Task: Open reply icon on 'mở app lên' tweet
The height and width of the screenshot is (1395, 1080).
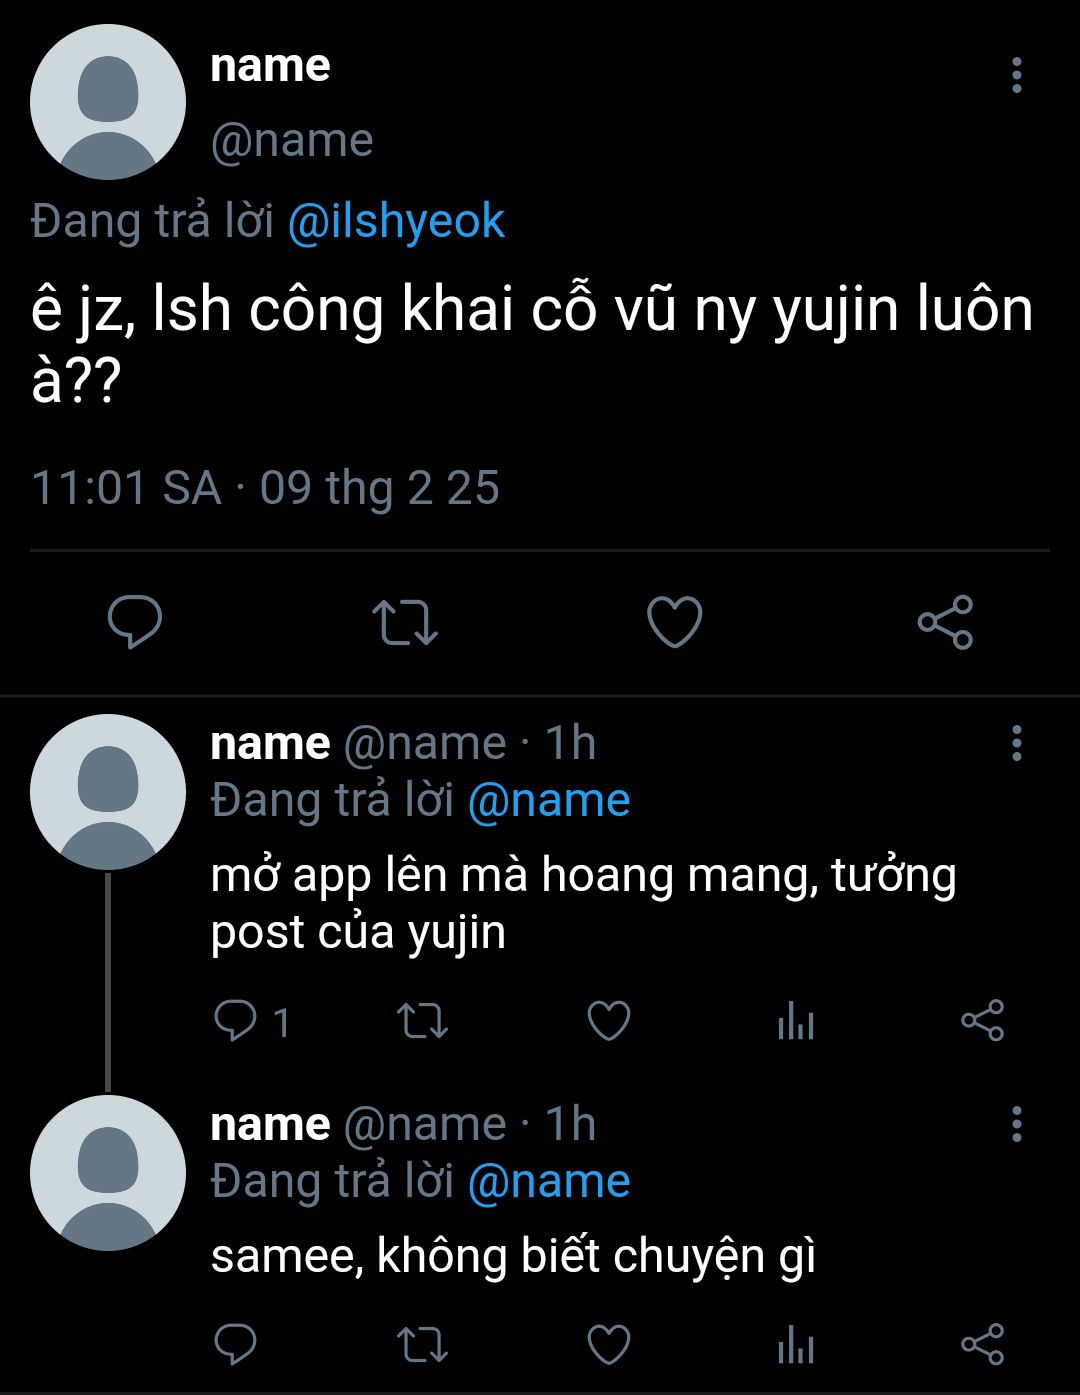Action: [236, 1021]
